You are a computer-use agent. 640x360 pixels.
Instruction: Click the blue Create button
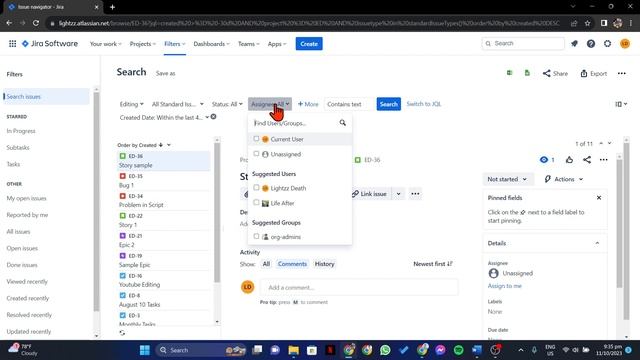point(309,44)
